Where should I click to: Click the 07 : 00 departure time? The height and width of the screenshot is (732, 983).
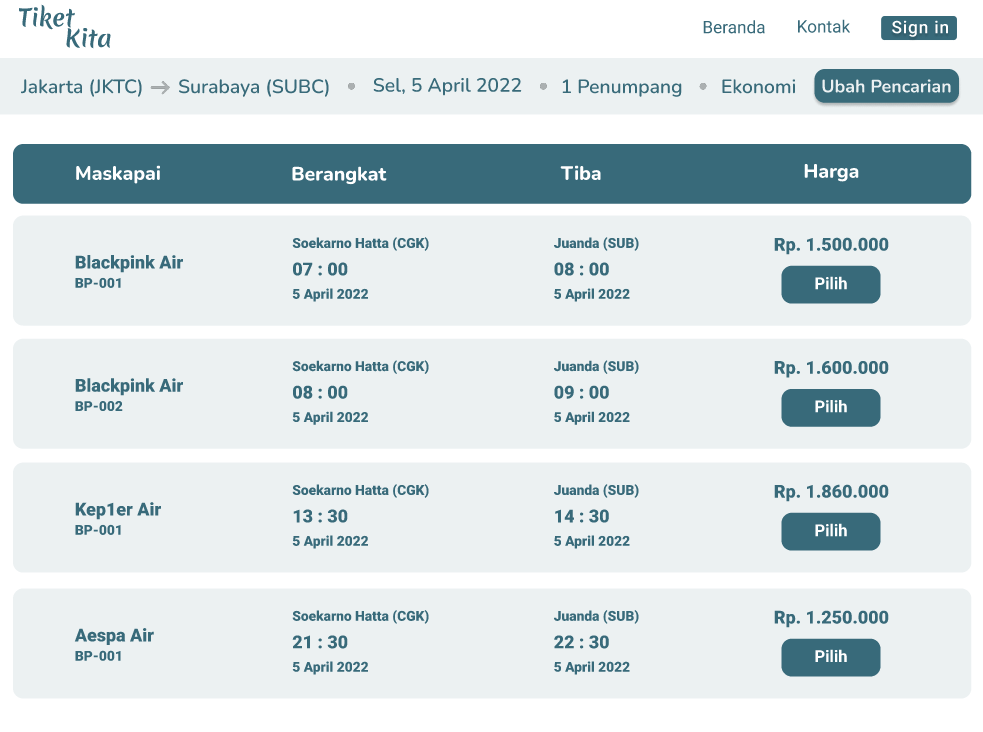click(x=320, y=269)
